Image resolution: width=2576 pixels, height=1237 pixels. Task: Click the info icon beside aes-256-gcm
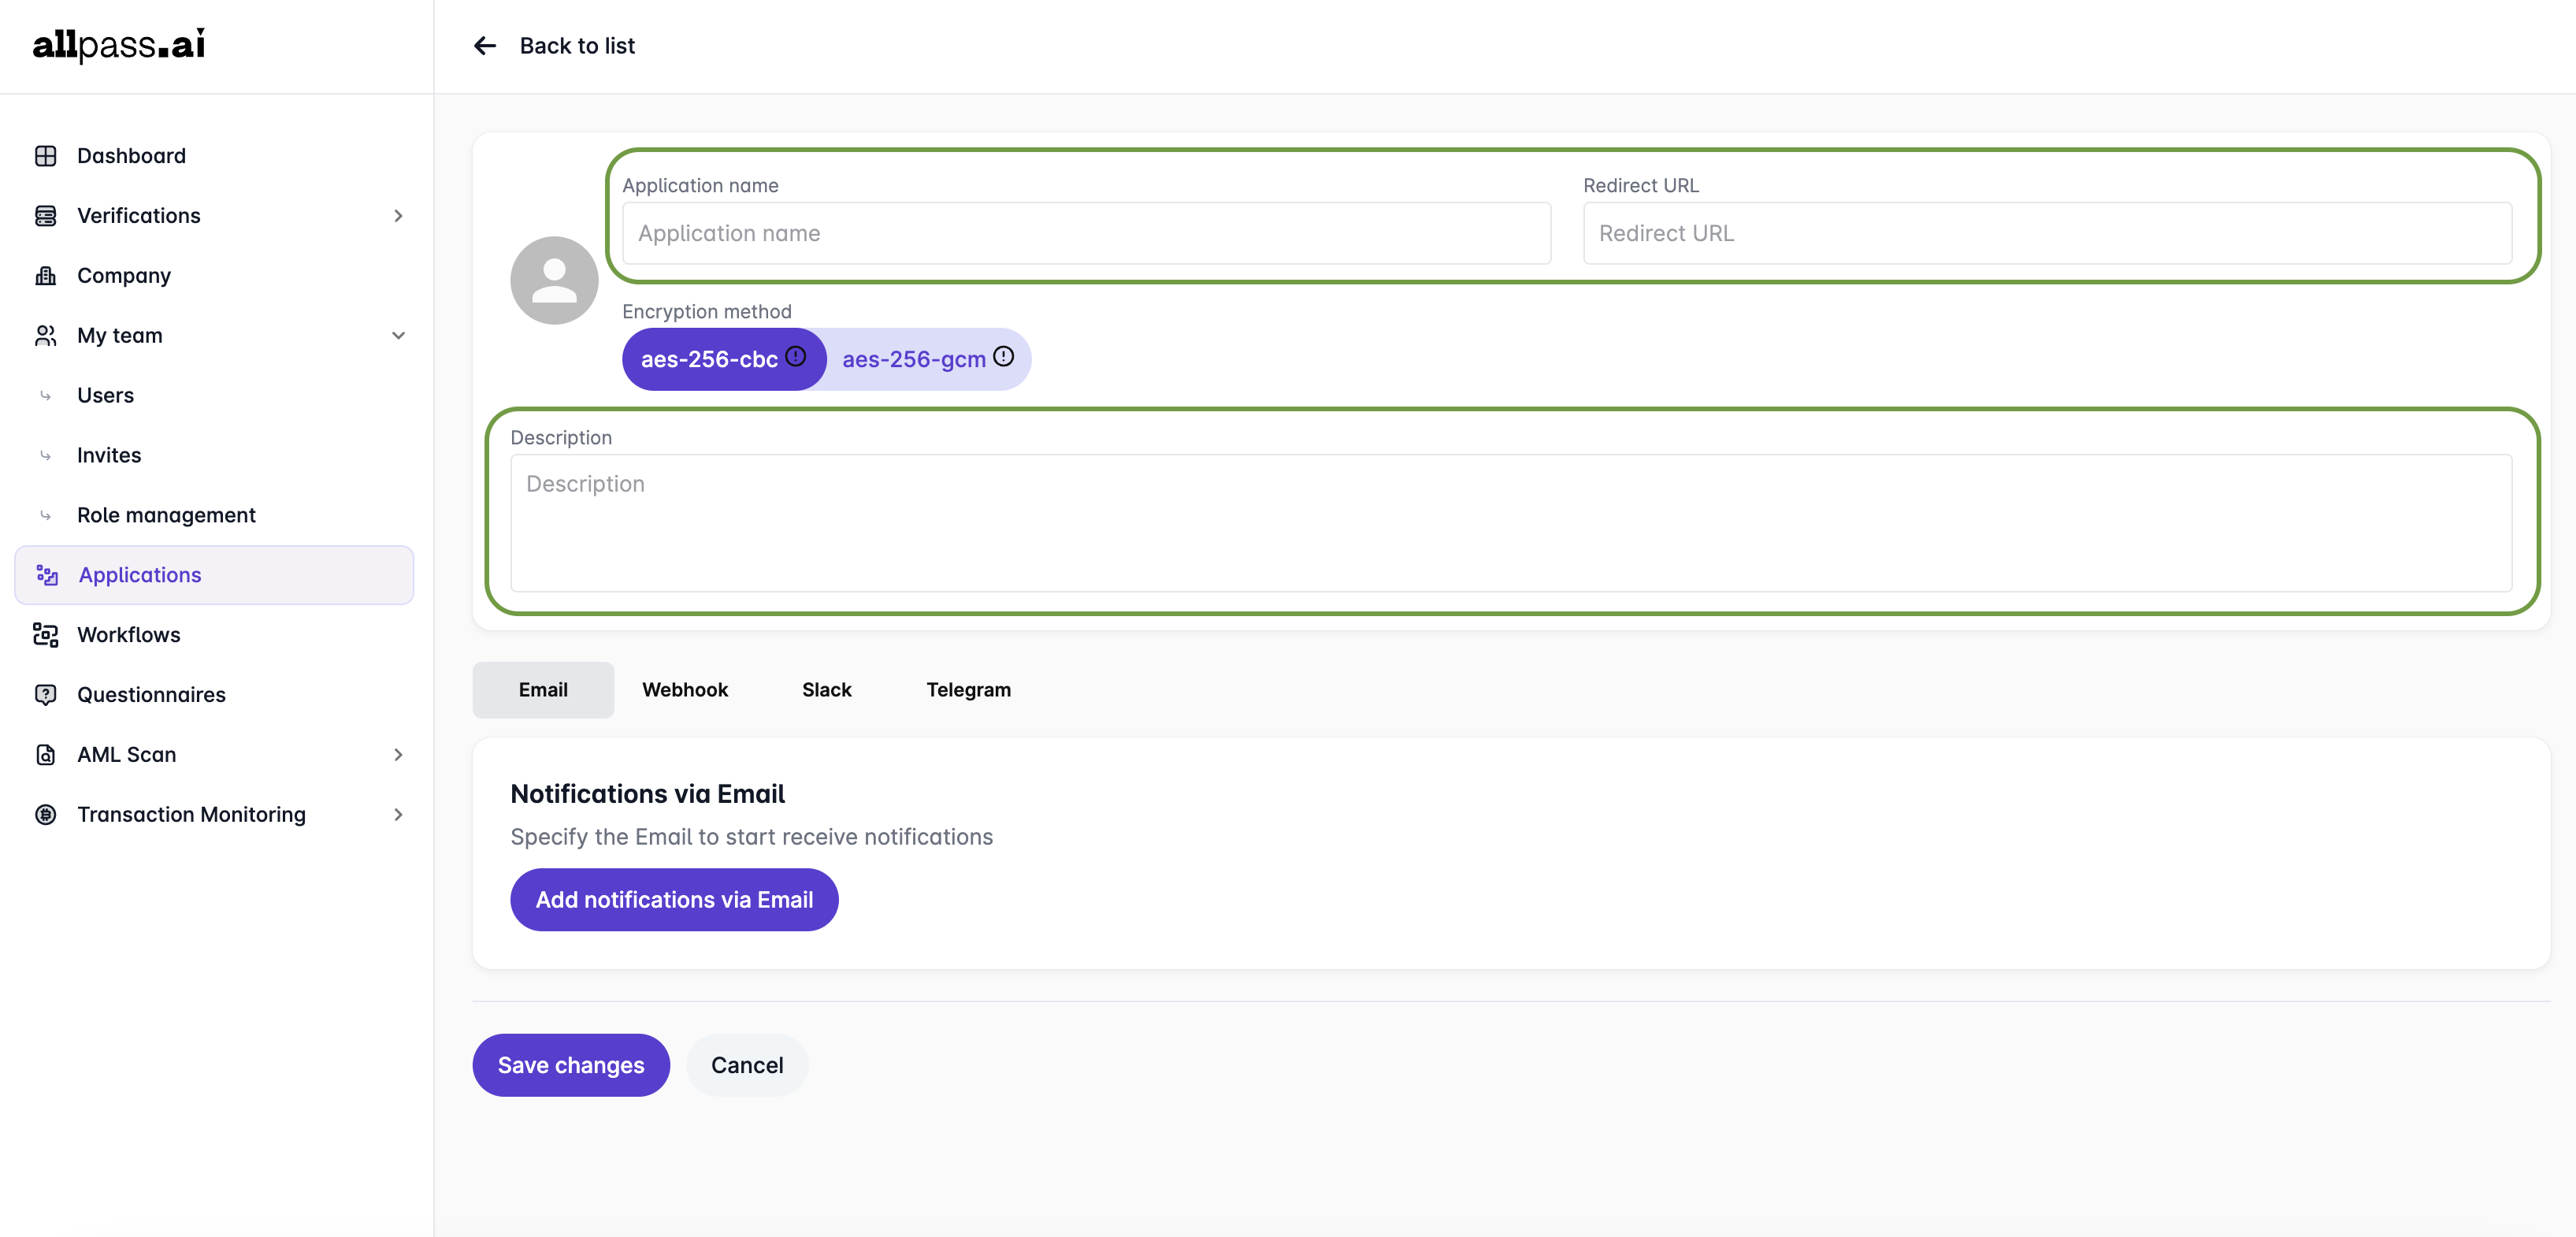(1004, 357)
